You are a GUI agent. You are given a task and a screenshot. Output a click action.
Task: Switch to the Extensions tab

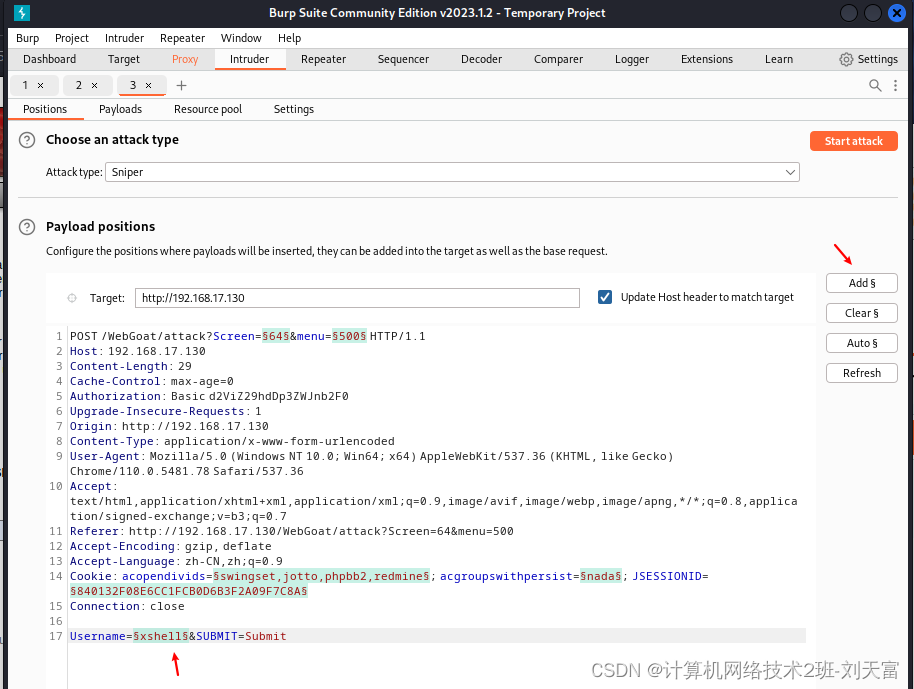pyautogui.click(x=706, y=59)
